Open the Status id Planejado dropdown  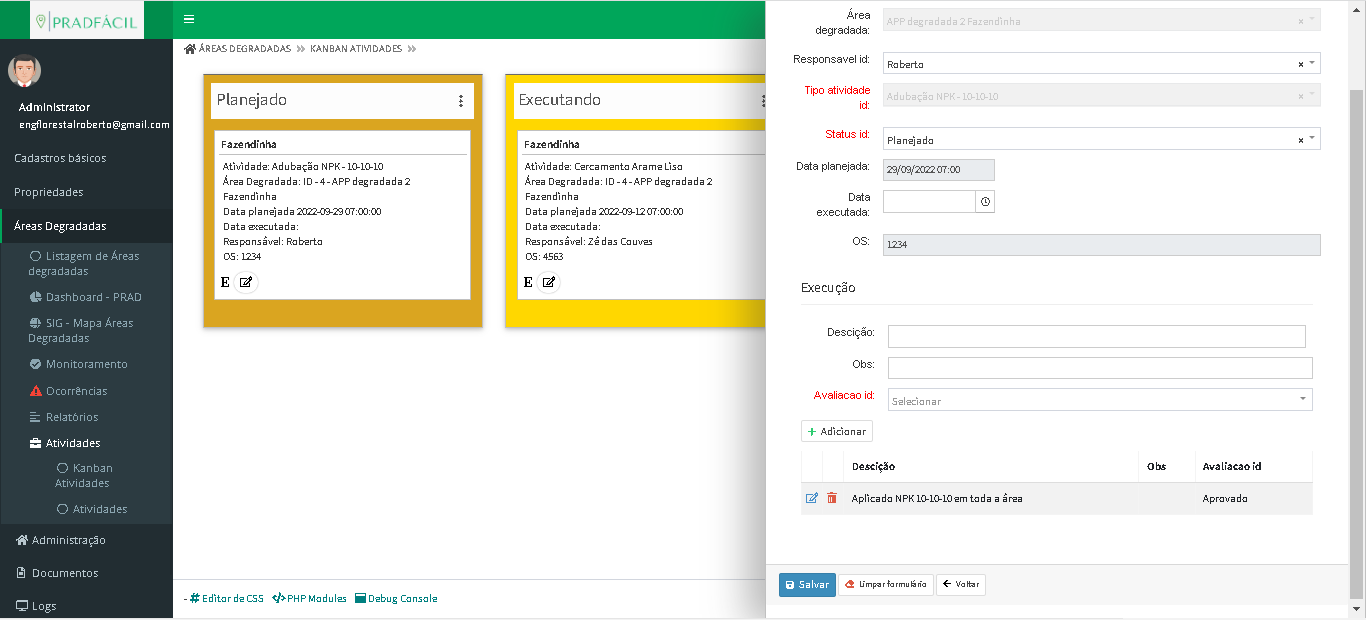(1312, 139)
